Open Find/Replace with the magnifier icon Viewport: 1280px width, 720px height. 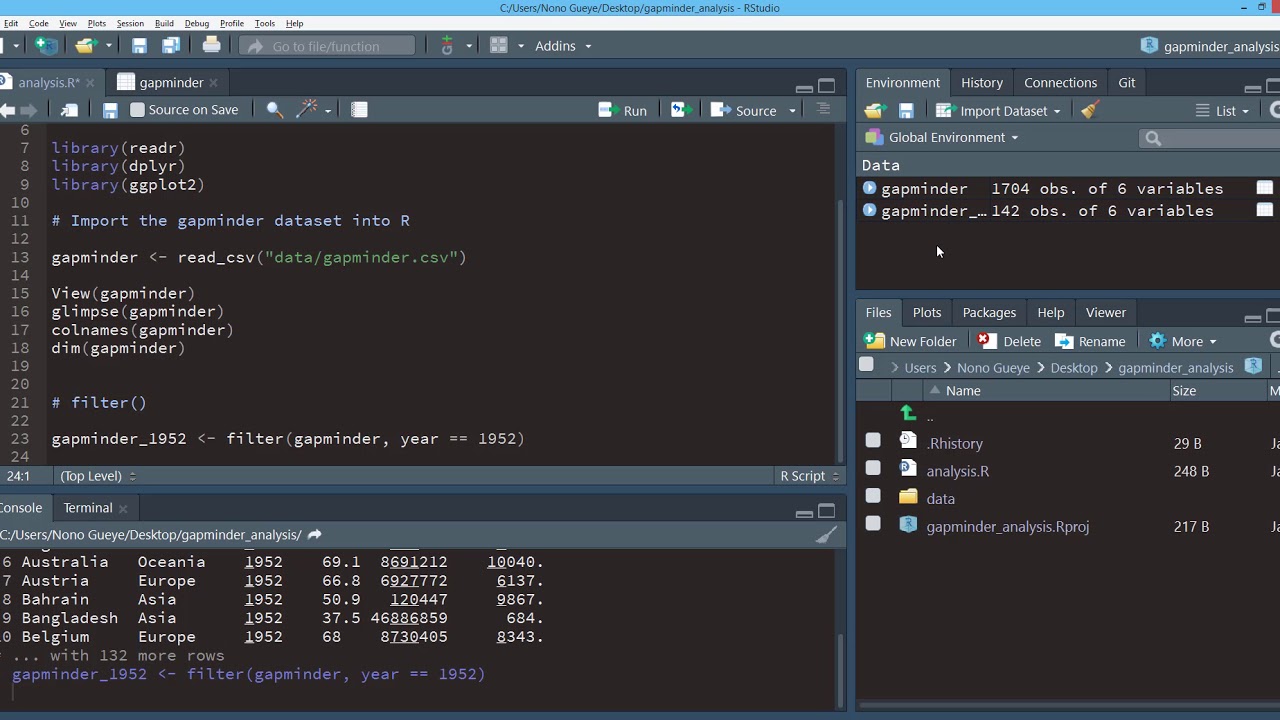pyautogui.click(x=274, y=110)
